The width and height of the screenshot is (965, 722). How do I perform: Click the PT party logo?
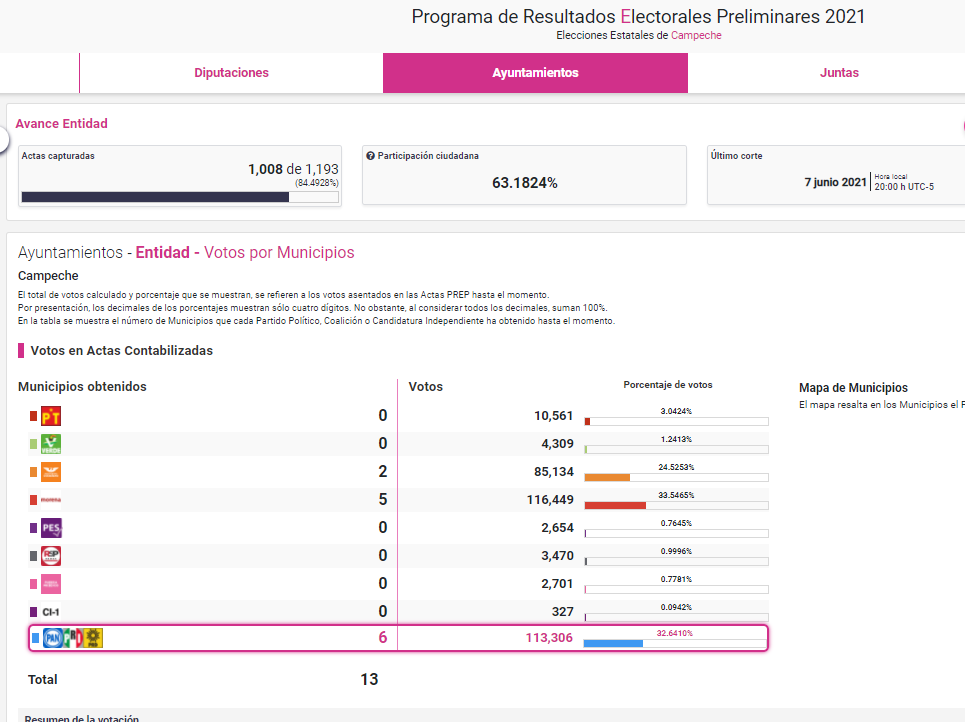(51, 416)
